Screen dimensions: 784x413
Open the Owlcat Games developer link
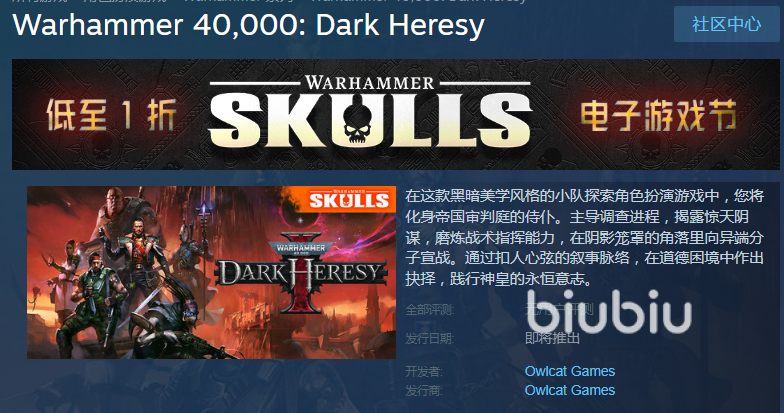(570, 371)
